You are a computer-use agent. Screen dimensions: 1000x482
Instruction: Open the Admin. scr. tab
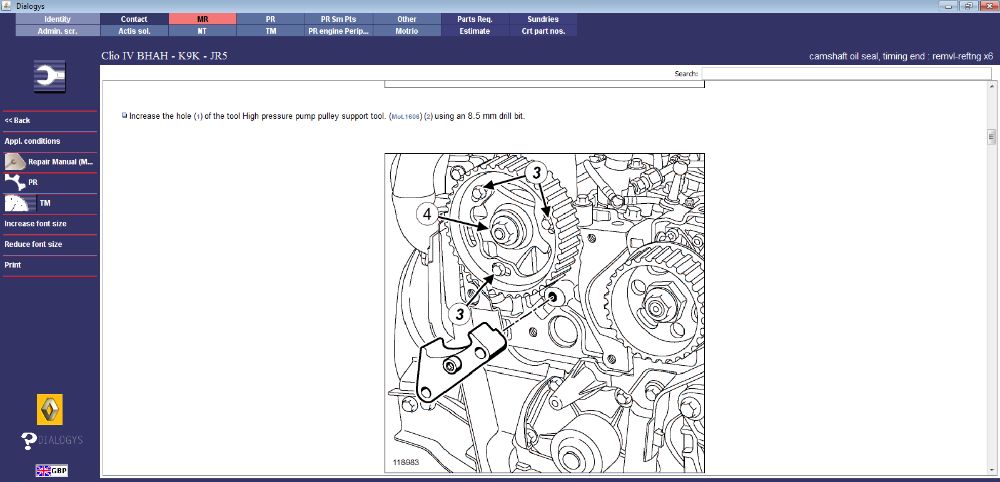pos(58,31)
